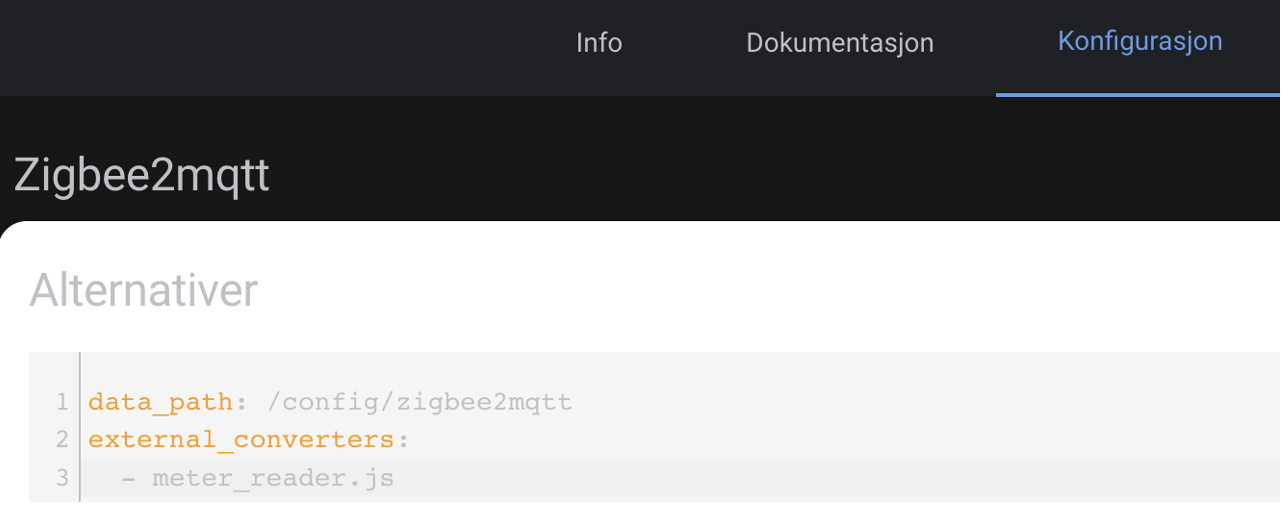Click the zigbee2mqtt folder name on line 1
The height and width of the screenshot is (510, 1282).
tap(484, 402)
